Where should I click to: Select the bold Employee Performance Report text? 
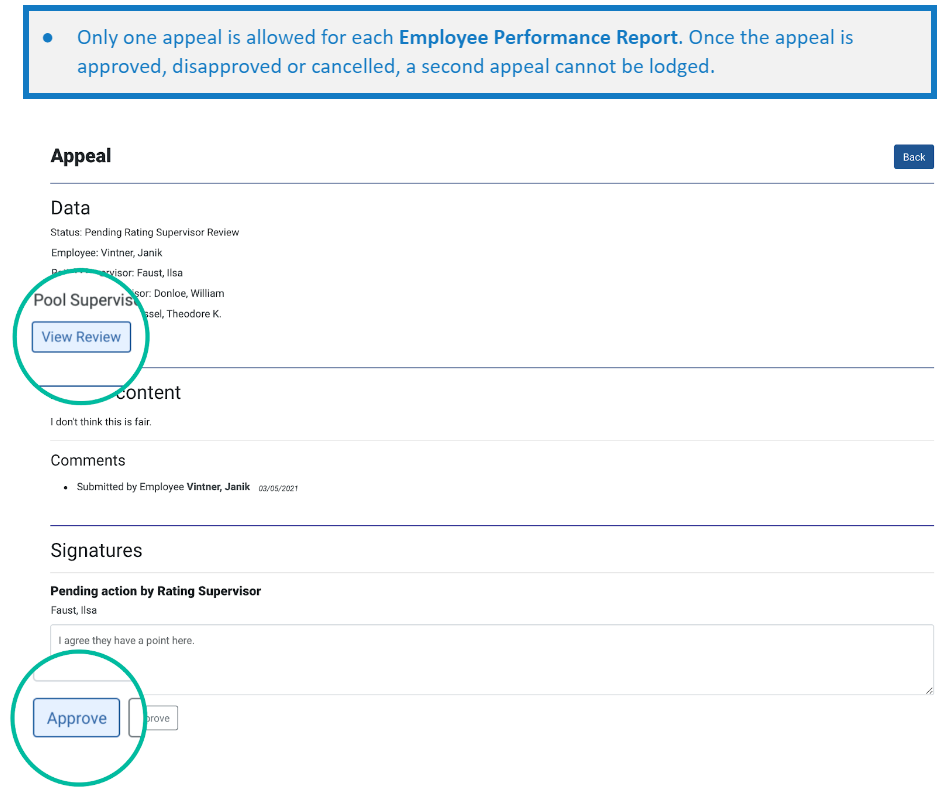point(538,38)
